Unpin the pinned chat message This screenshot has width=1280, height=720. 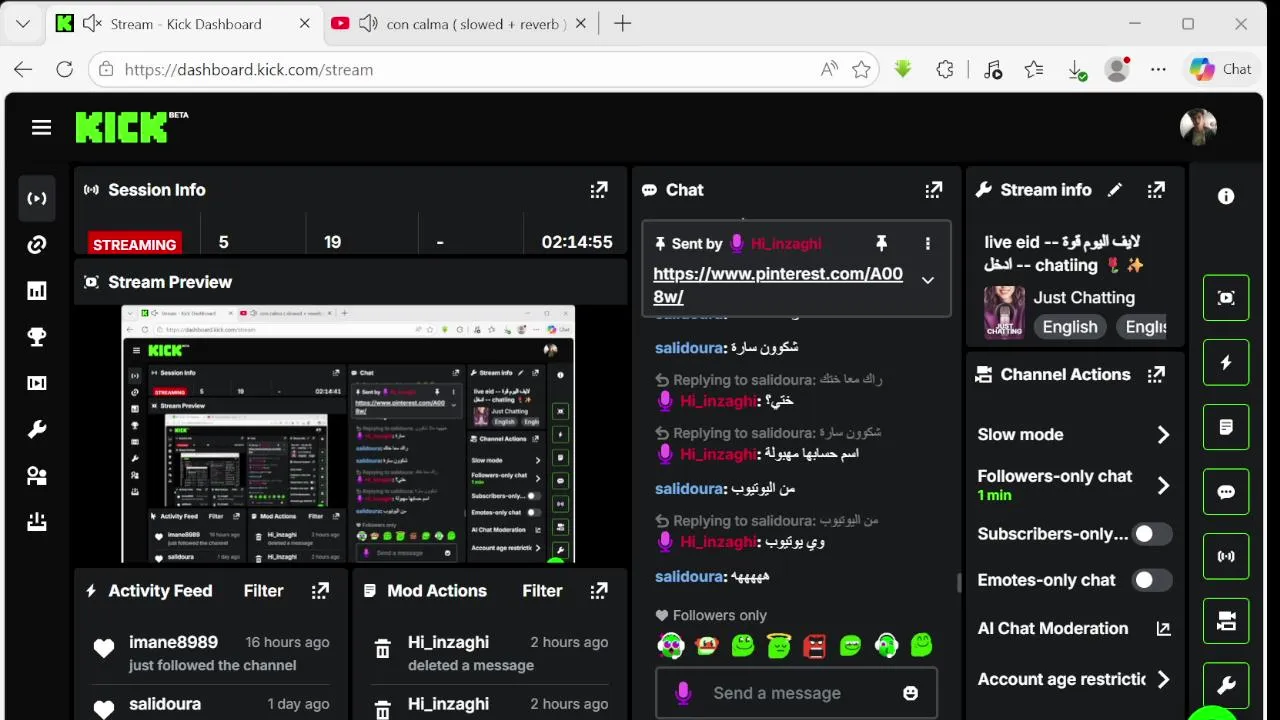(x=881, y=243)
